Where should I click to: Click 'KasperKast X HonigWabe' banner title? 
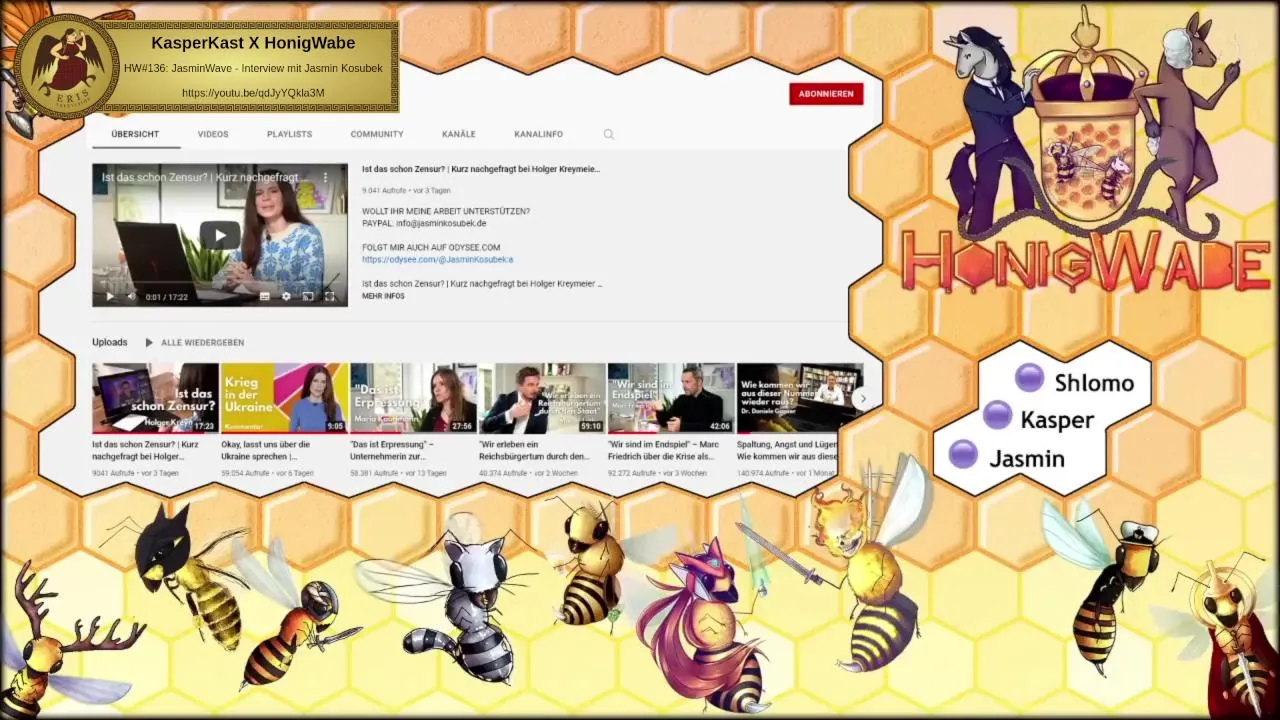pos(253,43)
